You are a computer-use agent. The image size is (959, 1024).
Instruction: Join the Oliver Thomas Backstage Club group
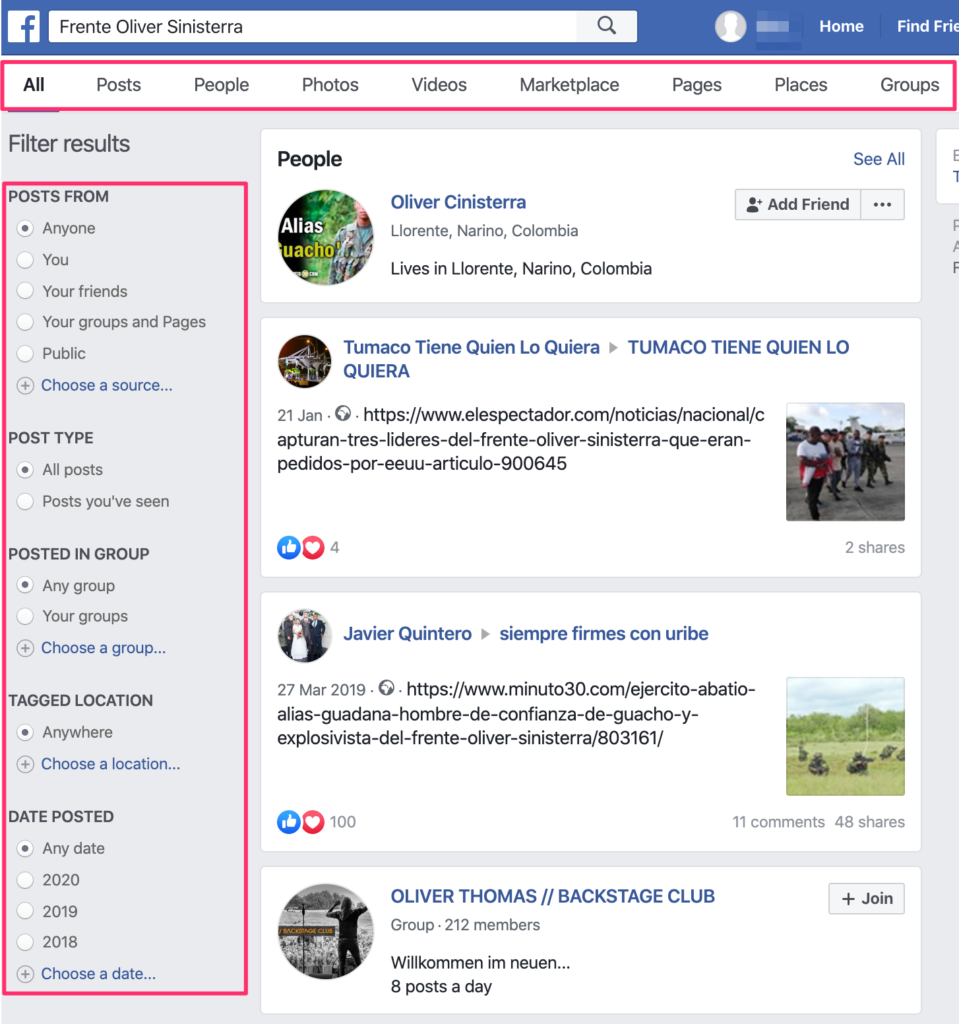(x=866, y=899)
